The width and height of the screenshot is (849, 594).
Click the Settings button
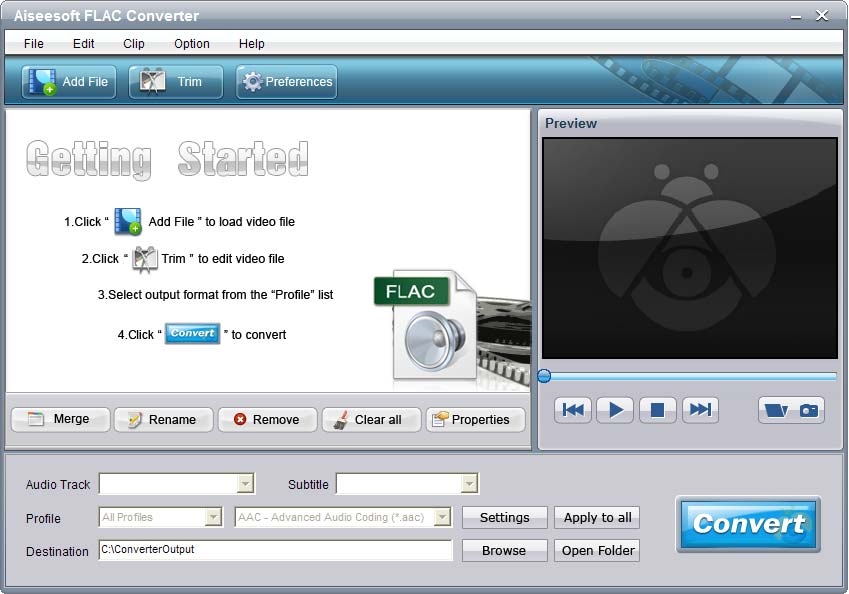coord(505,518)
